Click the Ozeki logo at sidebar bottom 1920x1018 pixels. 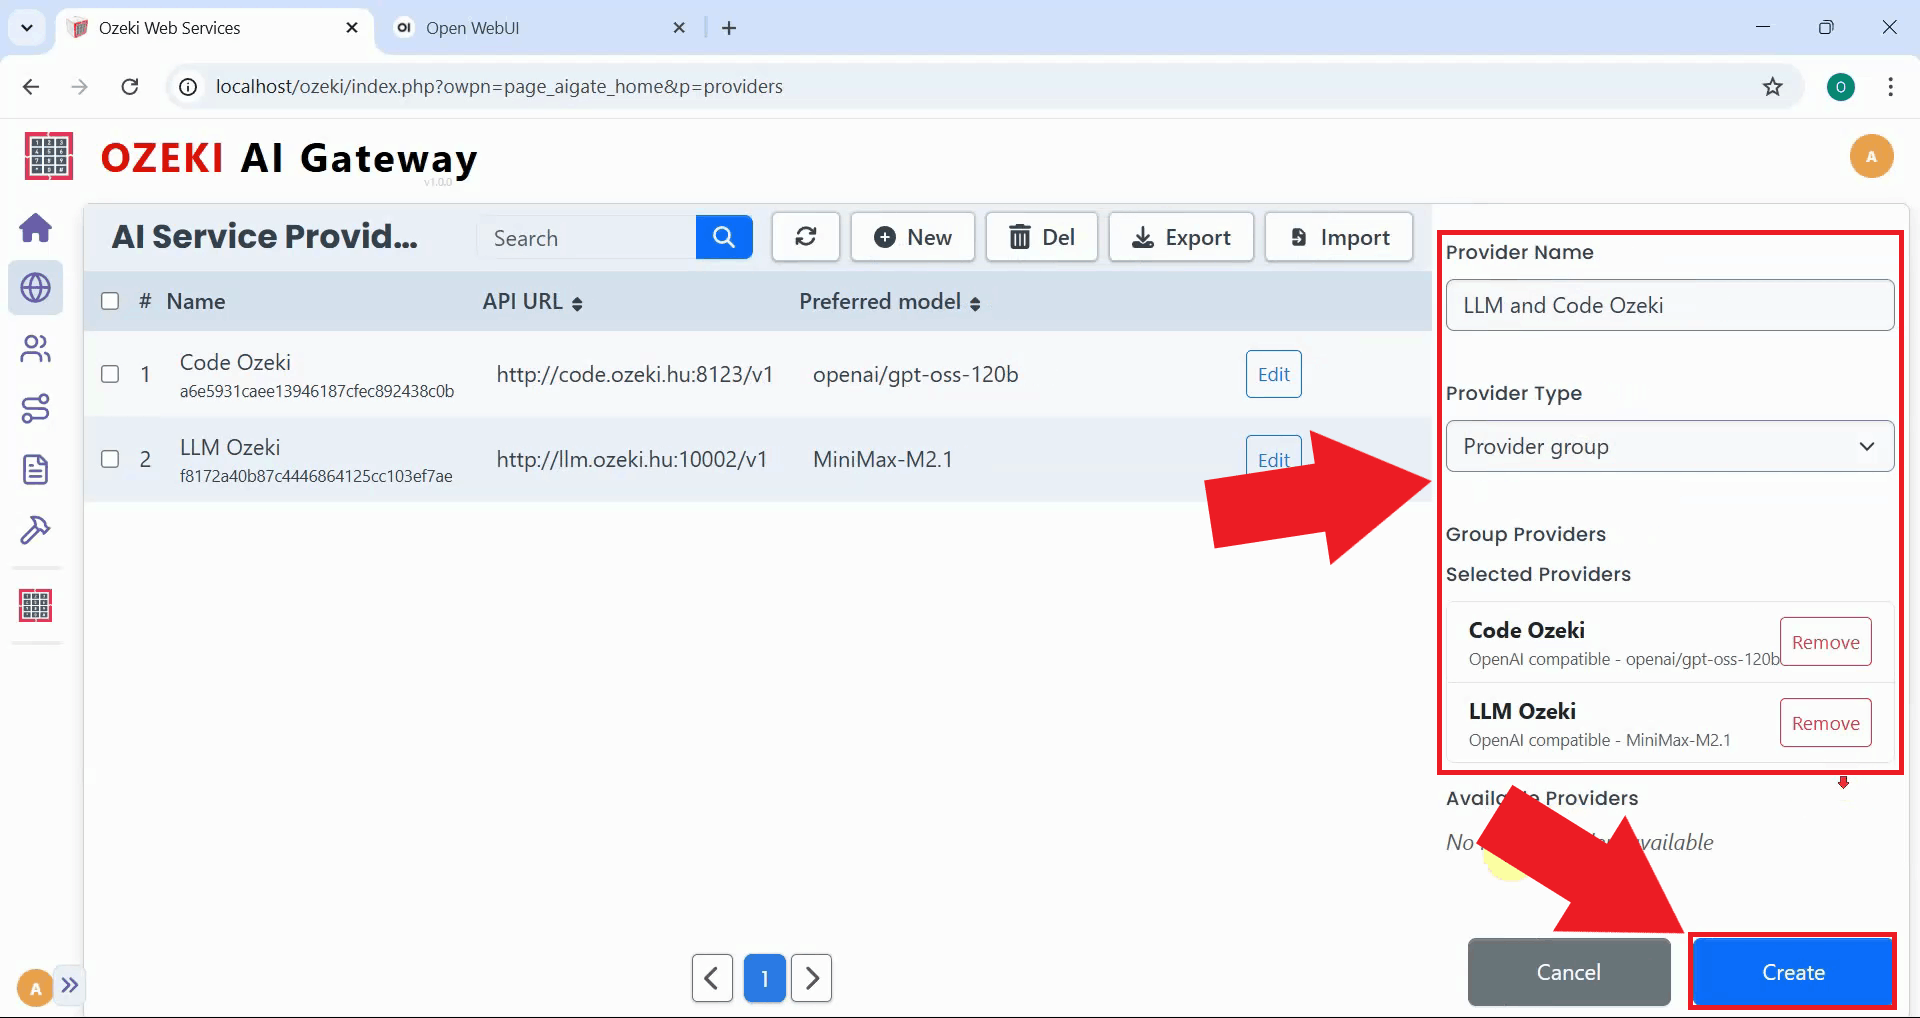(36, 604)
